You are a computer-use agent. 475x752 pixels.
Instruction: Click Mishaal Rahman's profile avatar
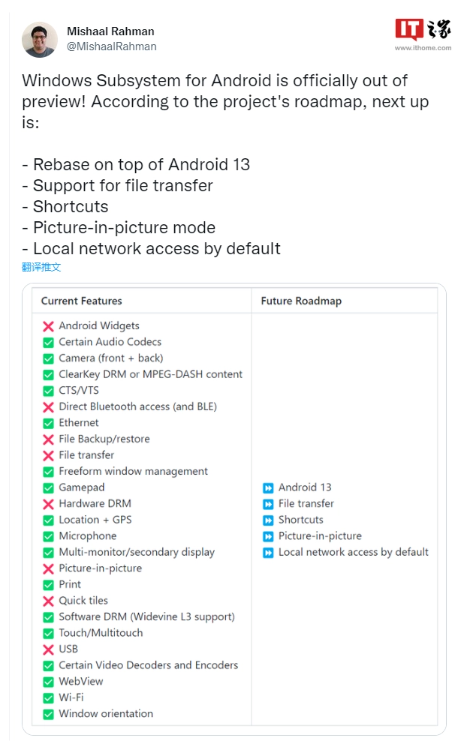pyautogui.click(x=39, y=40)
